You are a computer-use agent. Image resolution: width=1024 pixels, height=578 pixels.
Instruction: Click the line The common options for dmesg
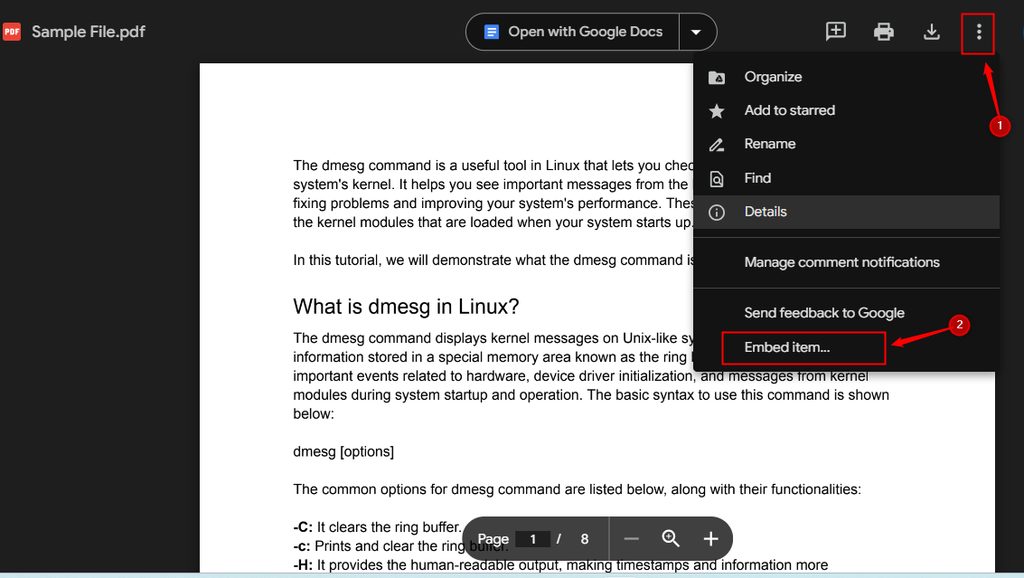click(577, 489)
